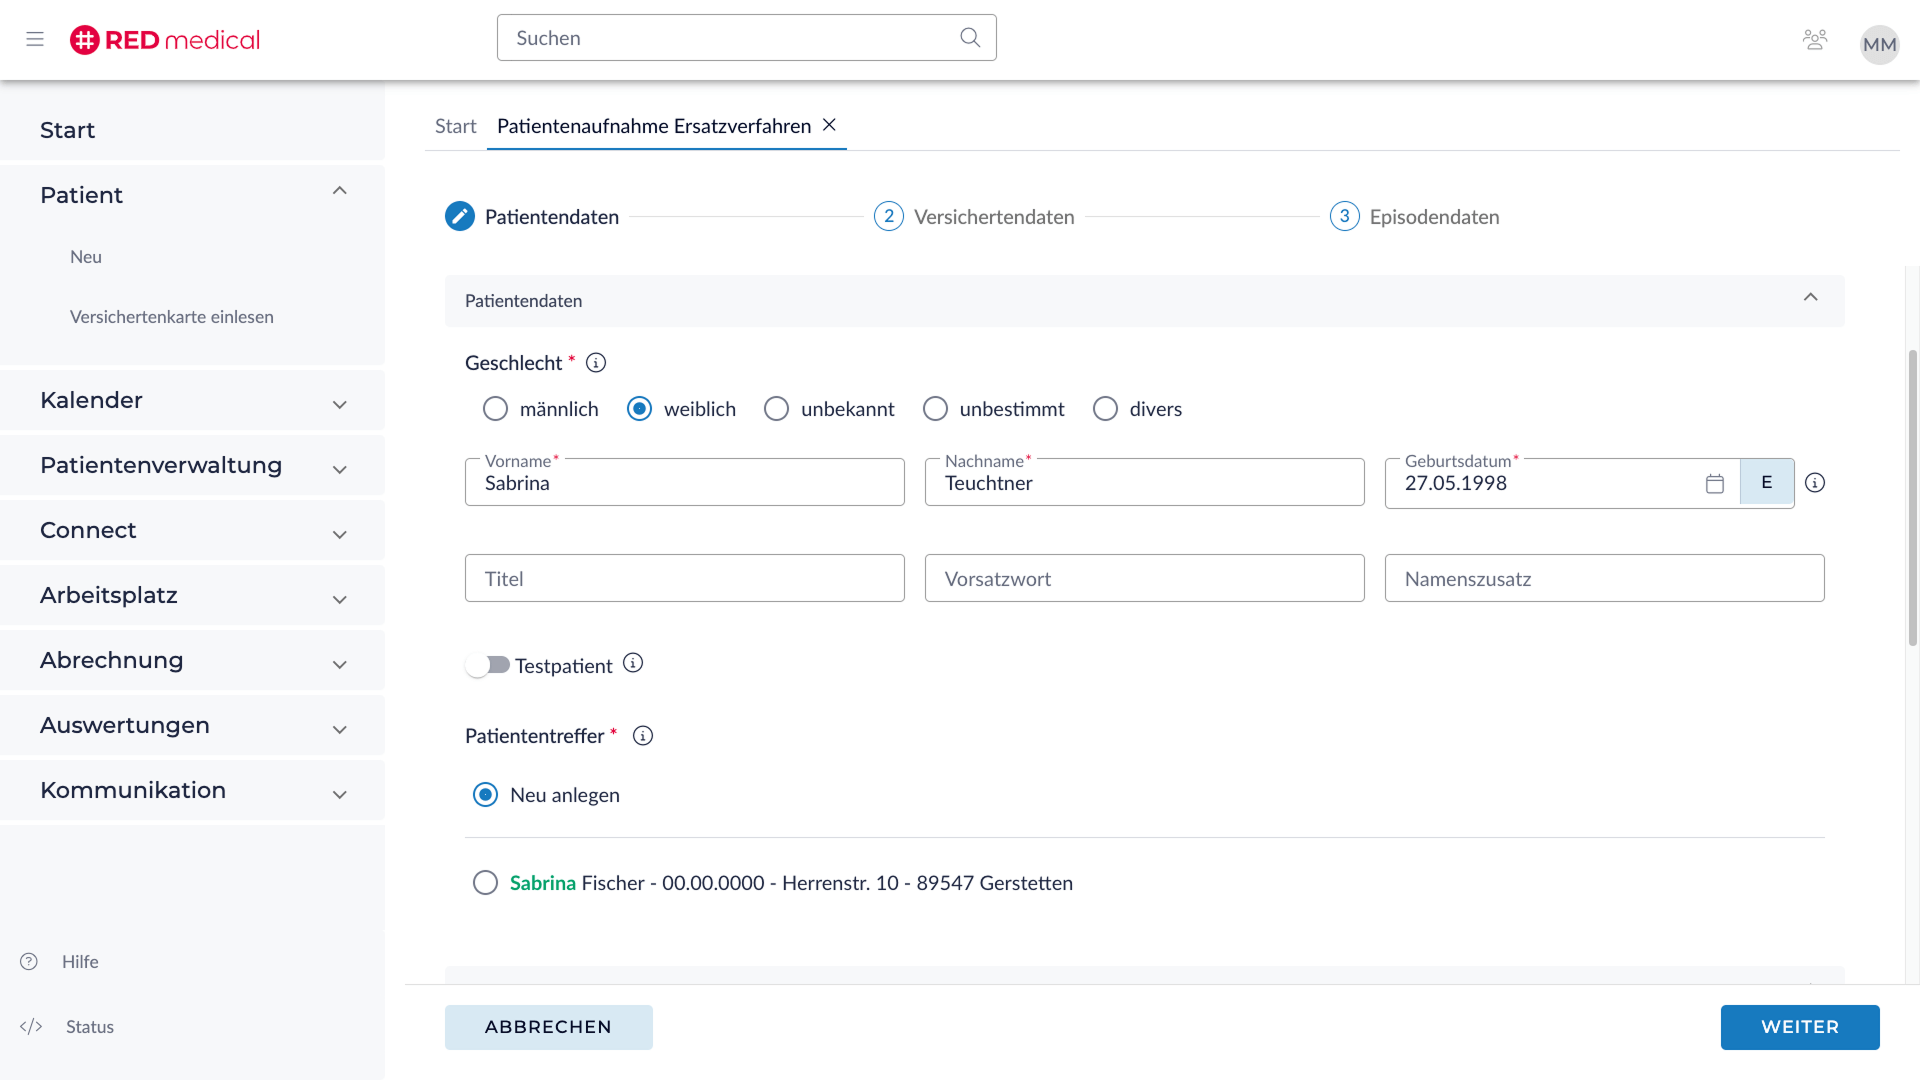Screen dimensions: 1920x1080
Task: Open Versichertenkarte einlesen menu item
Action: (171, 317)
